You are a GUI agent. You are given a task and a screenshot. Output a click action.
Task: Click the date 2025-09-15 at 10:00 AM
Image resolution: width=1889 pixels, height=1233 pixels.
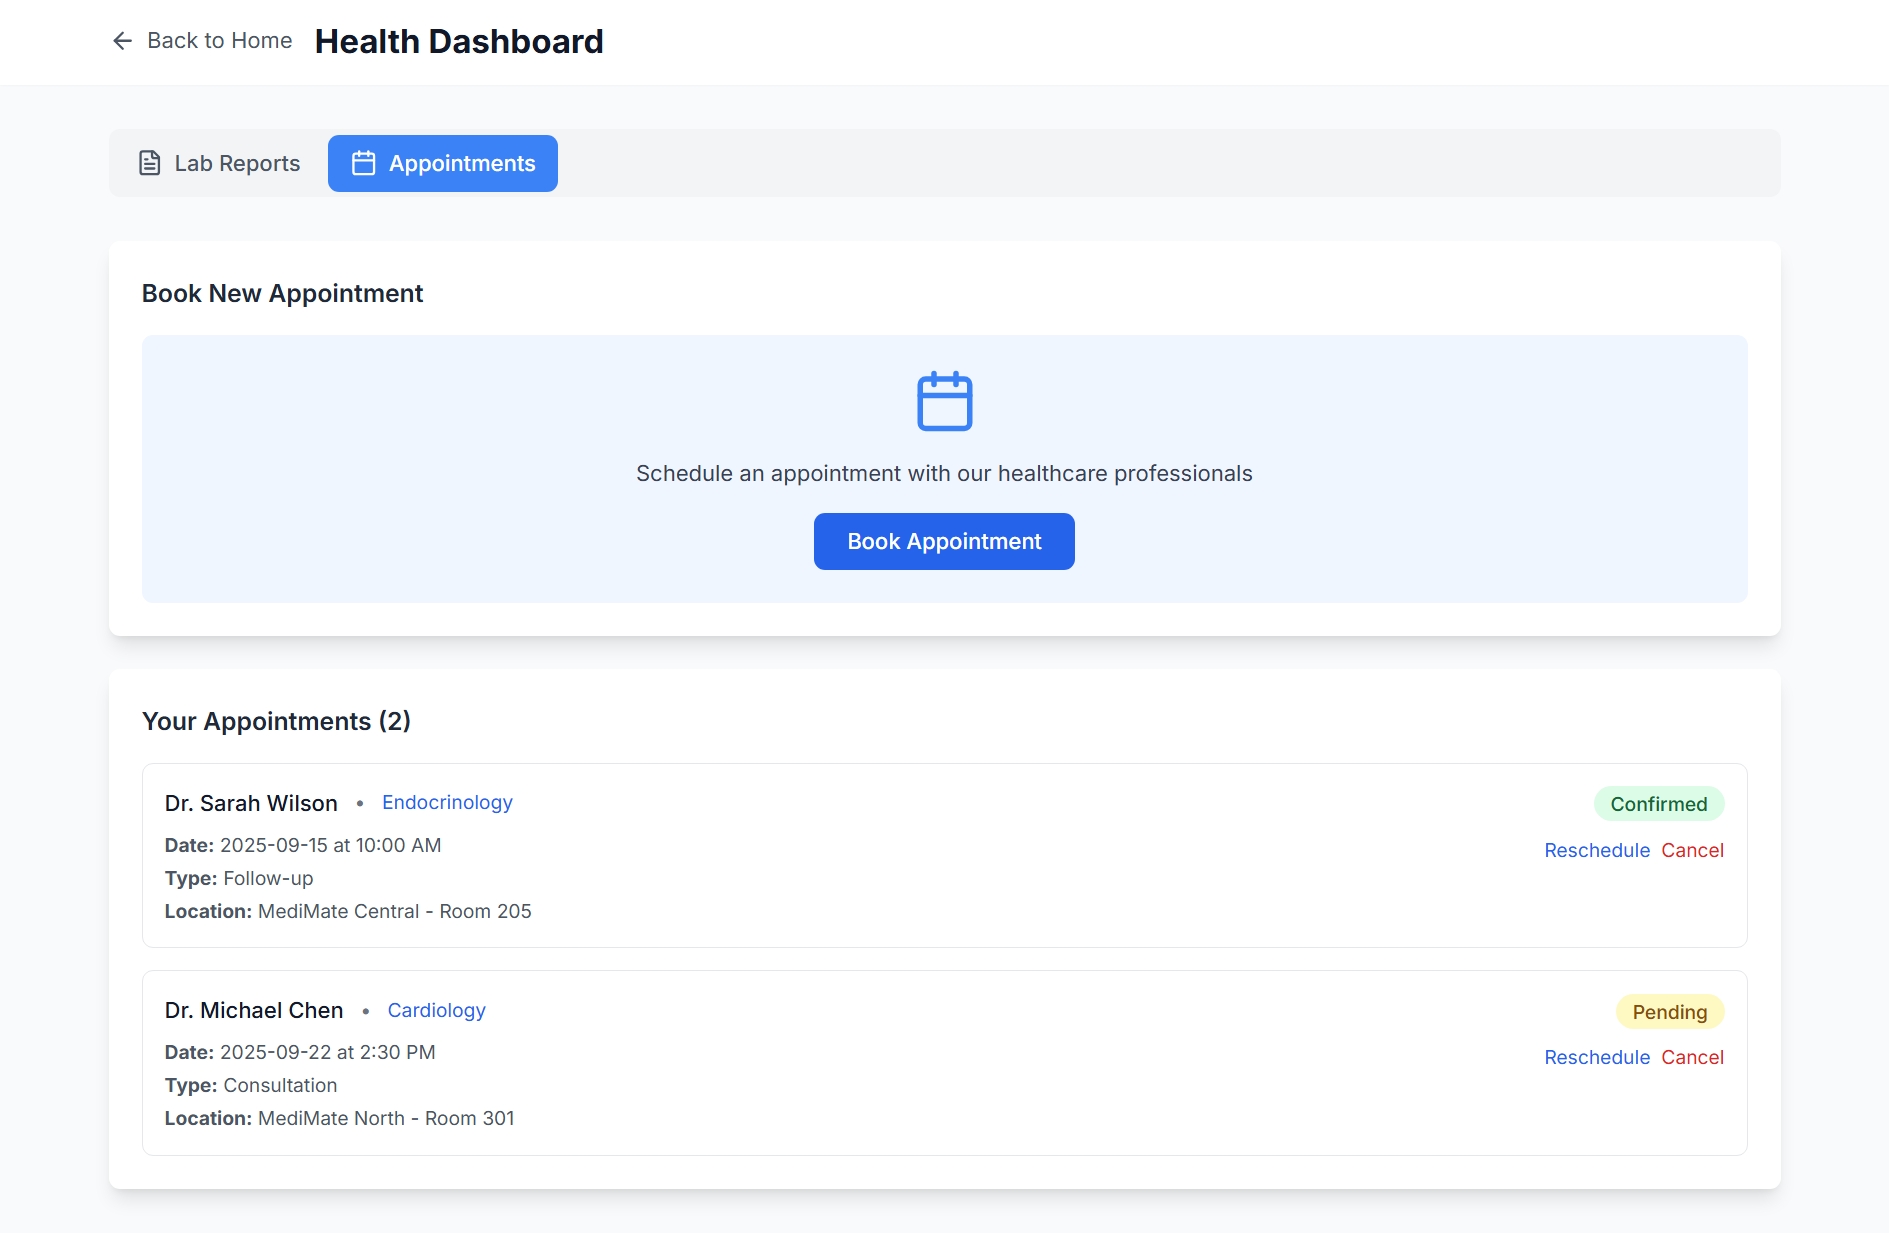point(330,845)
